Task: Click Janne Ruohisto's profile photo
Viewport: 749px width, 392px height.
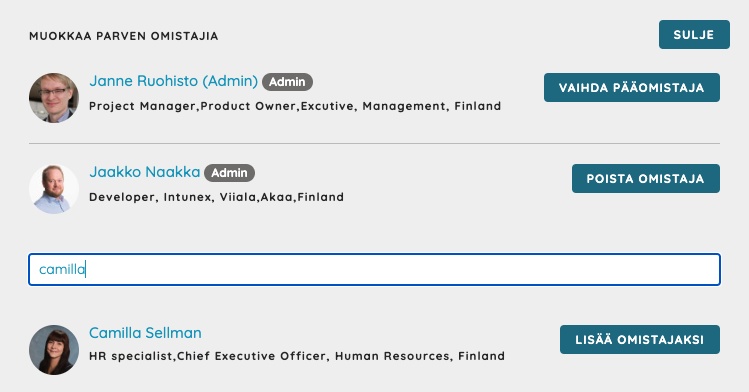Action: click(54, 98)
